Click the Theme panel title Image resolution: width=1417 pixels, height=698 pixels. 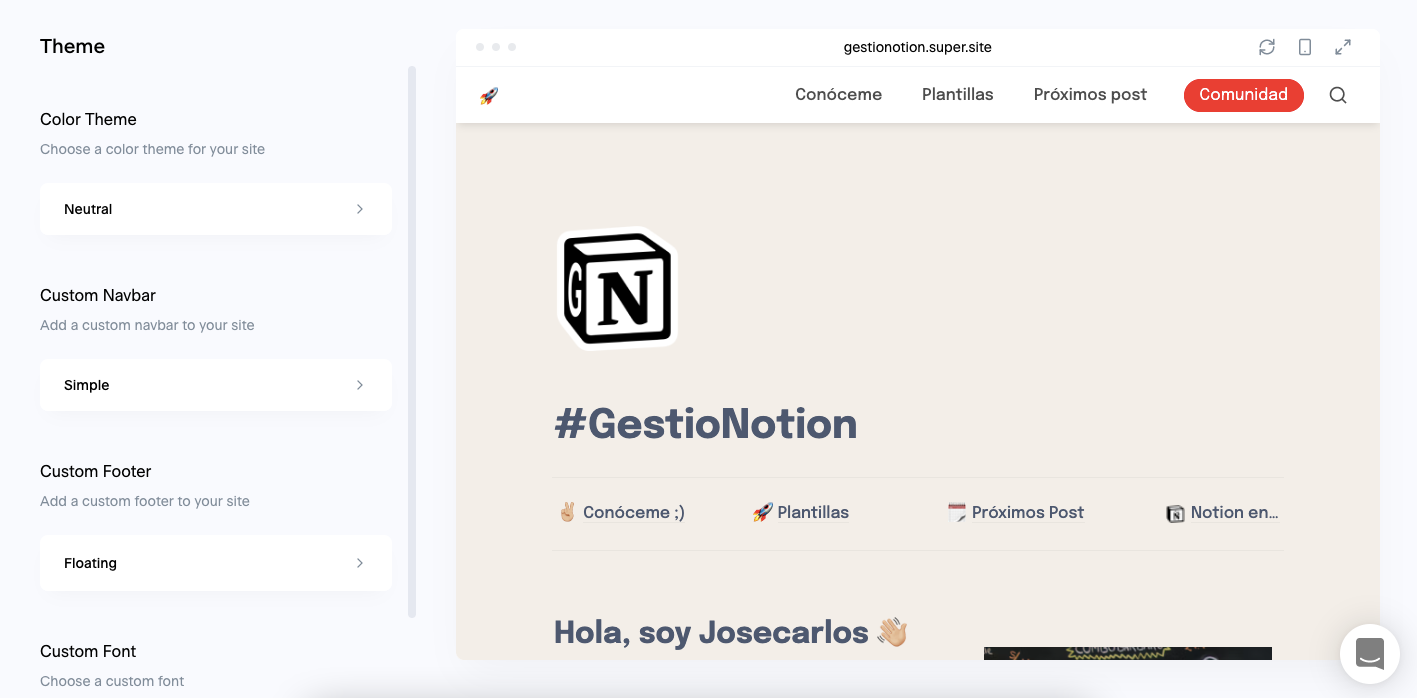(x=72, y=46)
